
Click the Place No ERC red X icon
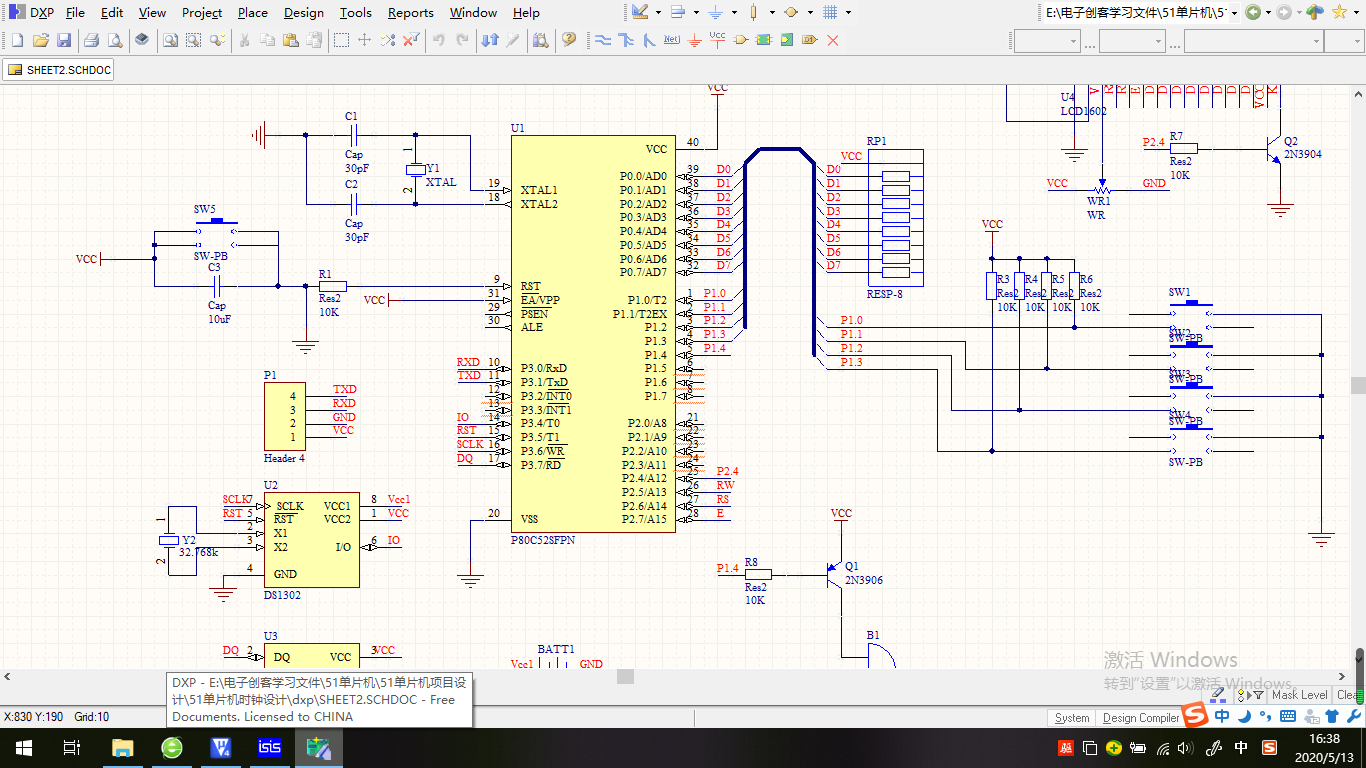pyautogui.click(x=833, y=40)
